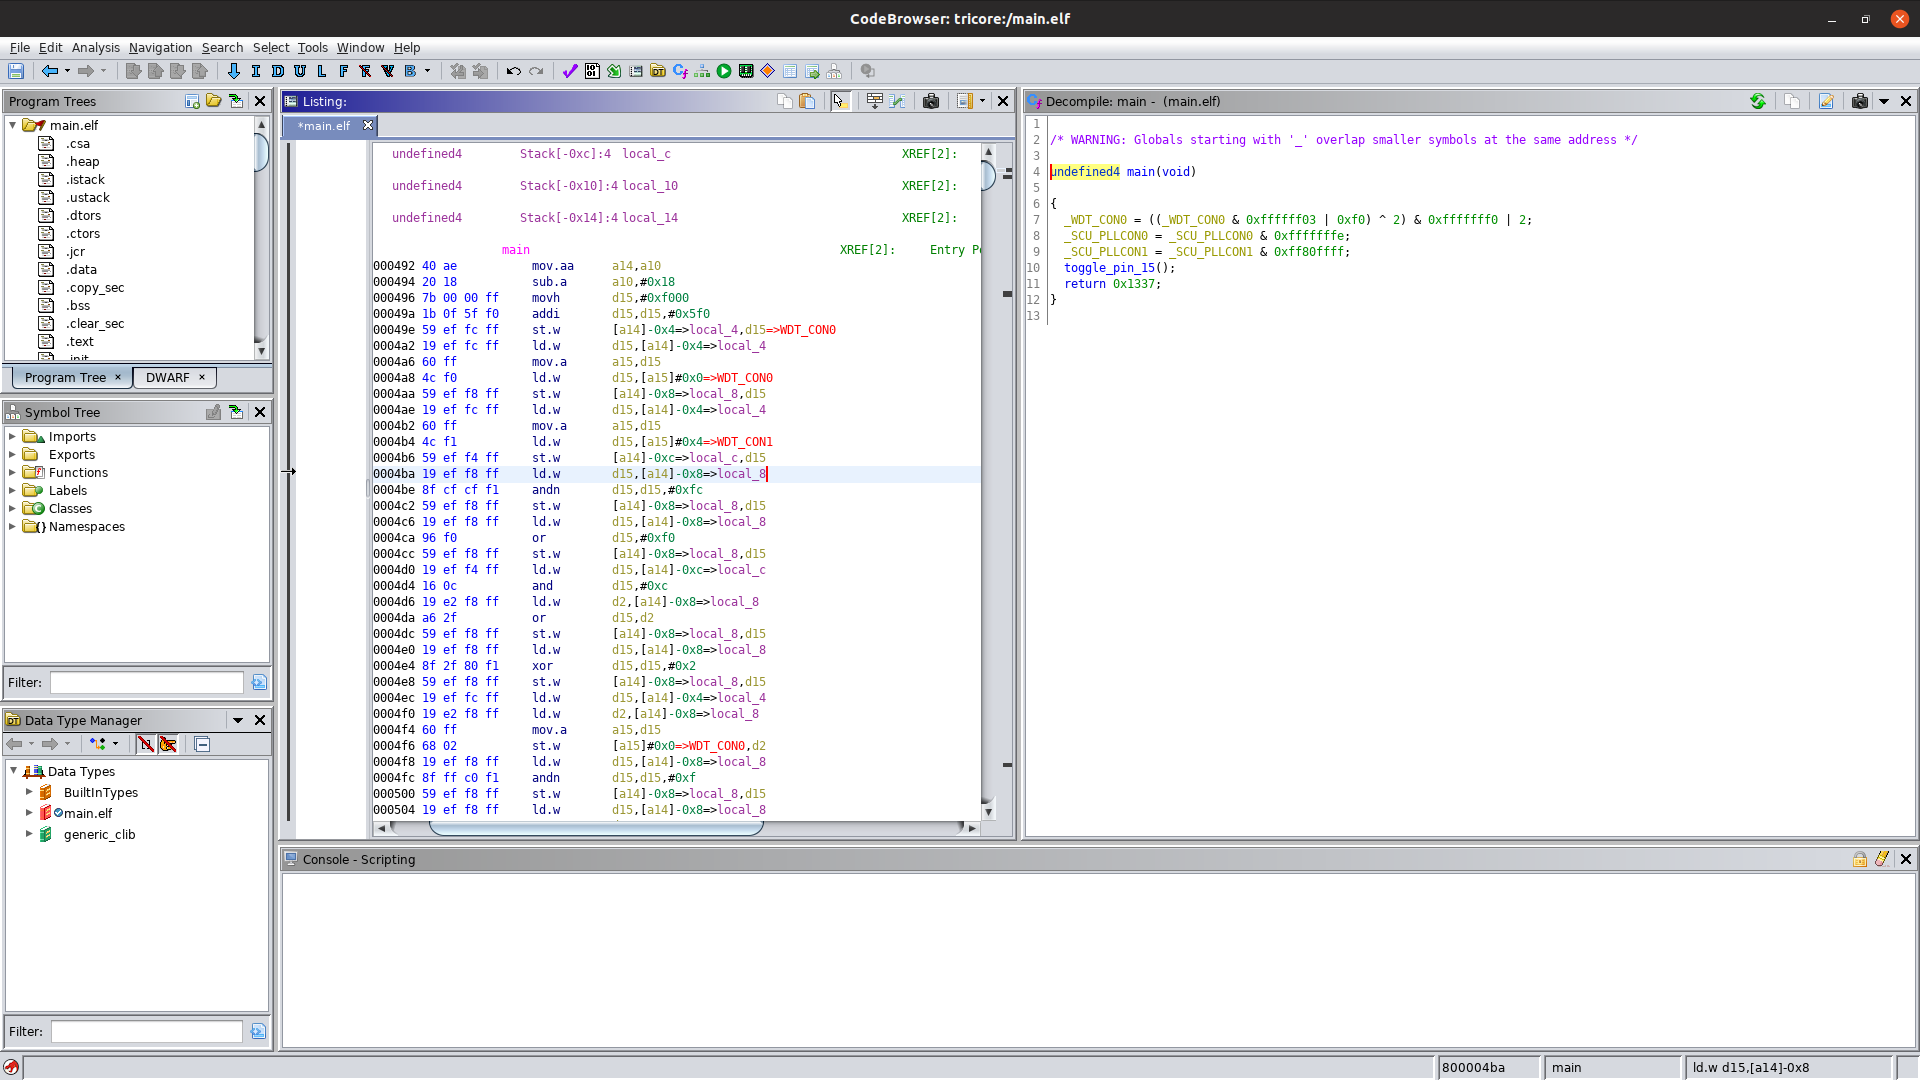Click the Undo arrow icon
The height and width of the screenshot is (1080, 1920).
coord(514,71)
